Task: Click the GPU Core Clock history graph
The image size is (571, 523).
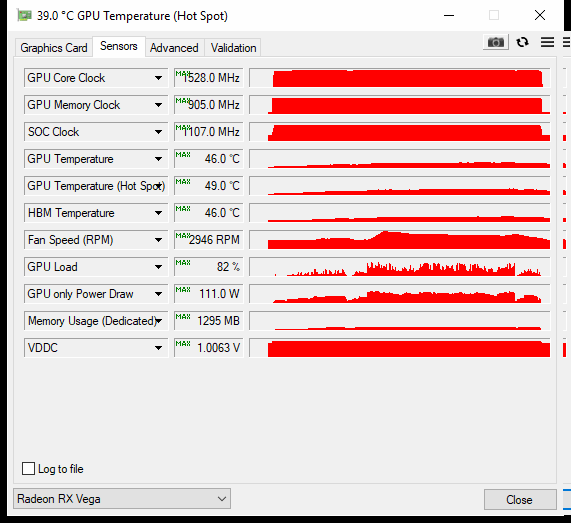Action: pyautogui.click(x=400, y=78)
